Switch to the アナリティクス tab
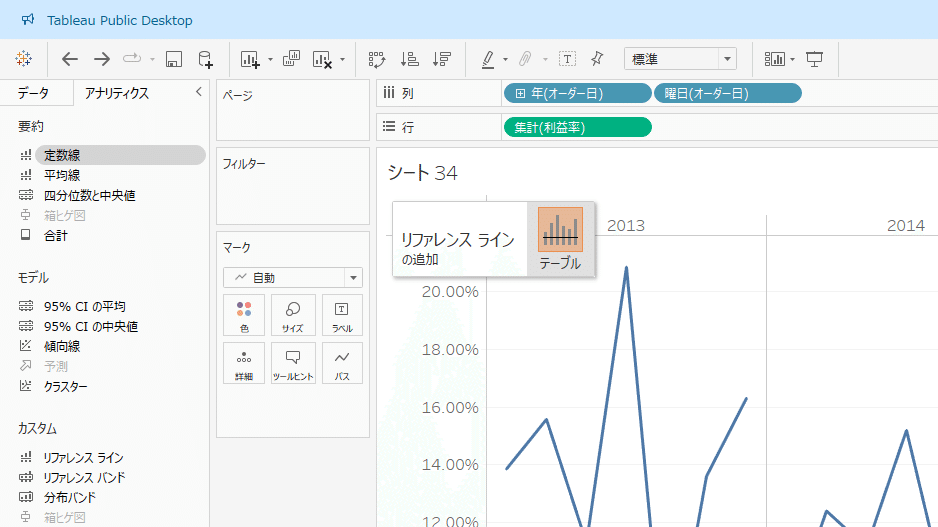The image size is (938, 527). click(117, 93)
